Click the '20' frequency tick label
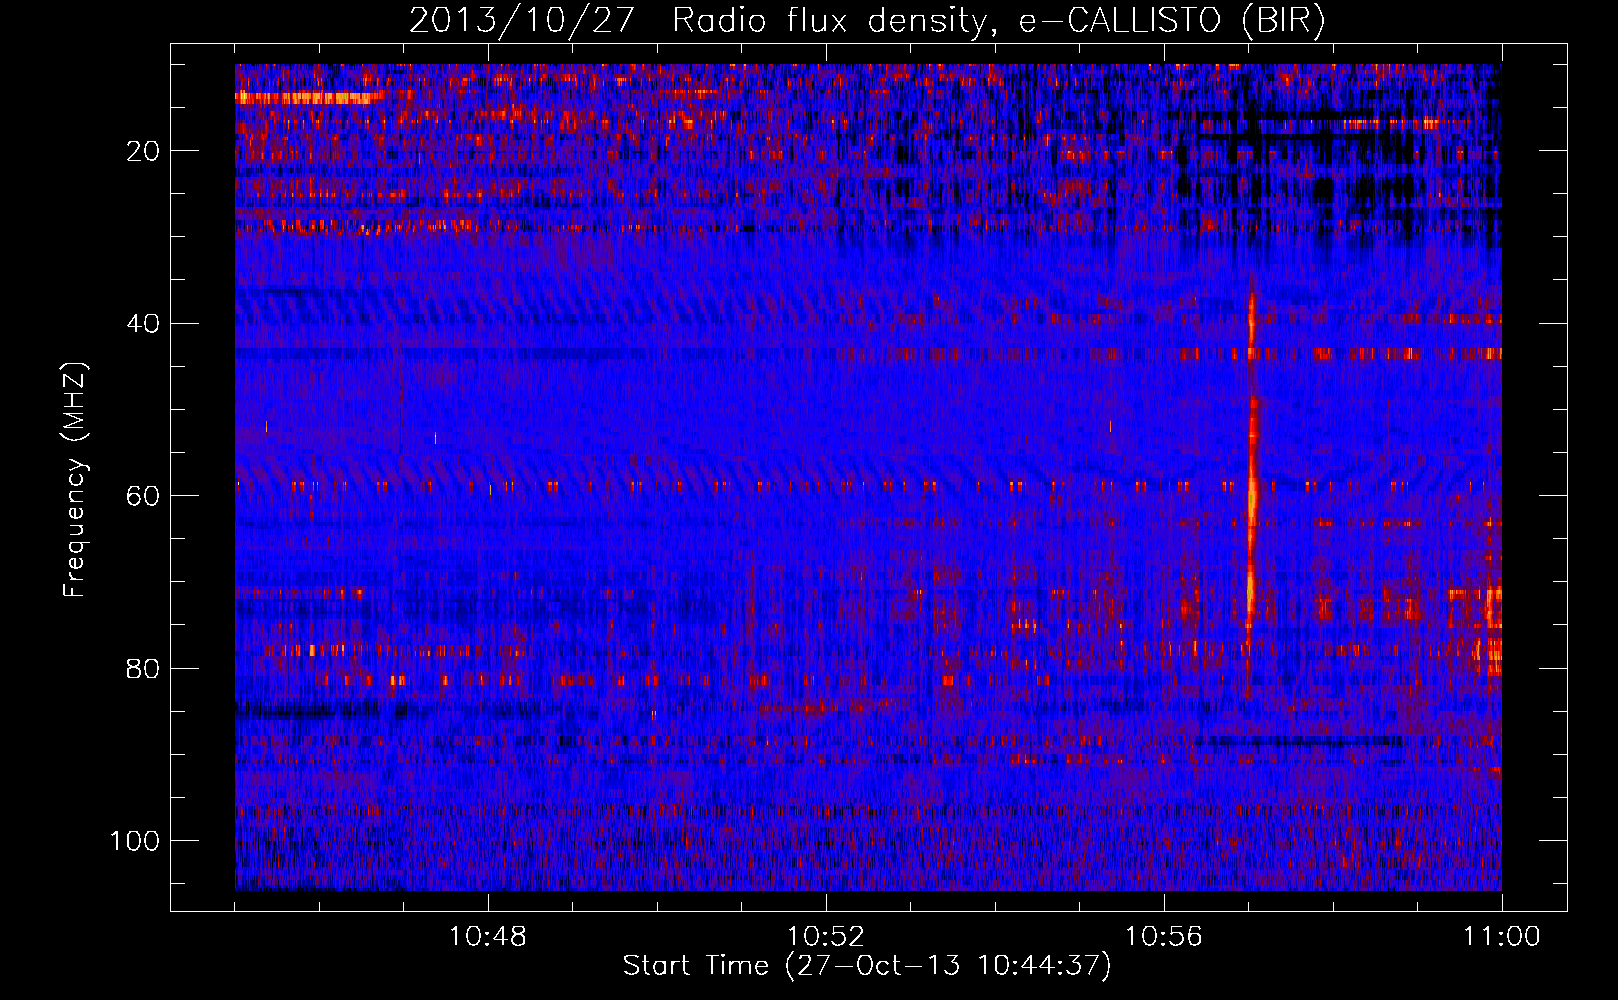Image resolution: width=1618 pixels, height=1000 pixels. point(143,151)
